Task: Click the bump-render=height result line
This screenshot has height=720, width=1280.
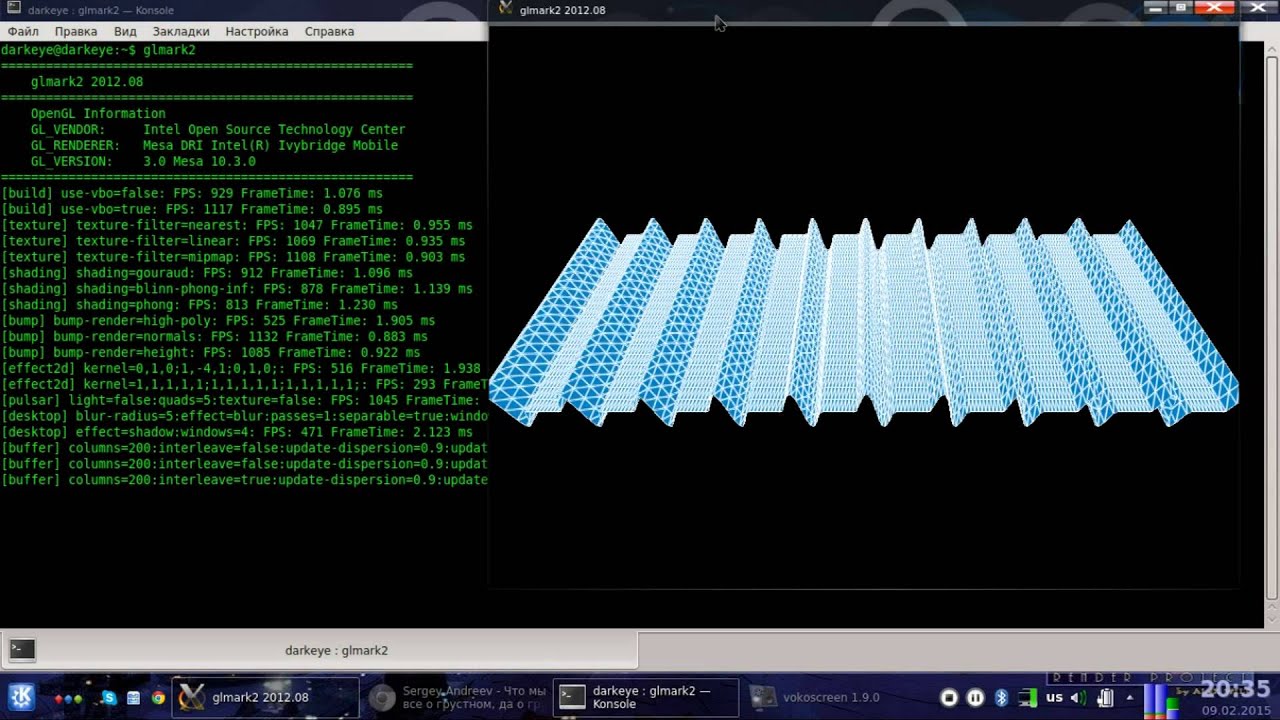Action: [x=211, y=353]
